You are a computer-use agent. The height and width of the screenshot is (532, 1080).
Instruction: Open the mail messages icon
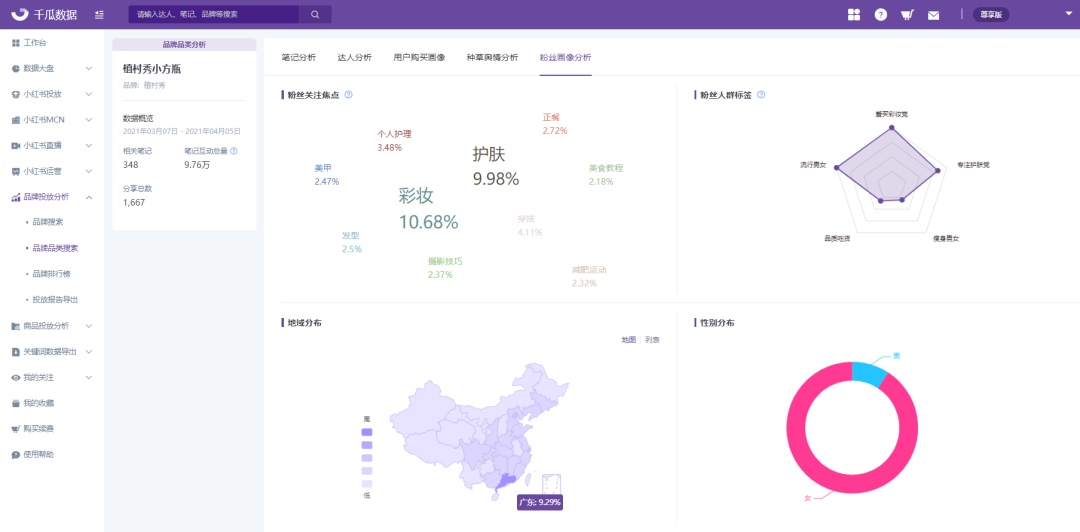click(933, 15)
